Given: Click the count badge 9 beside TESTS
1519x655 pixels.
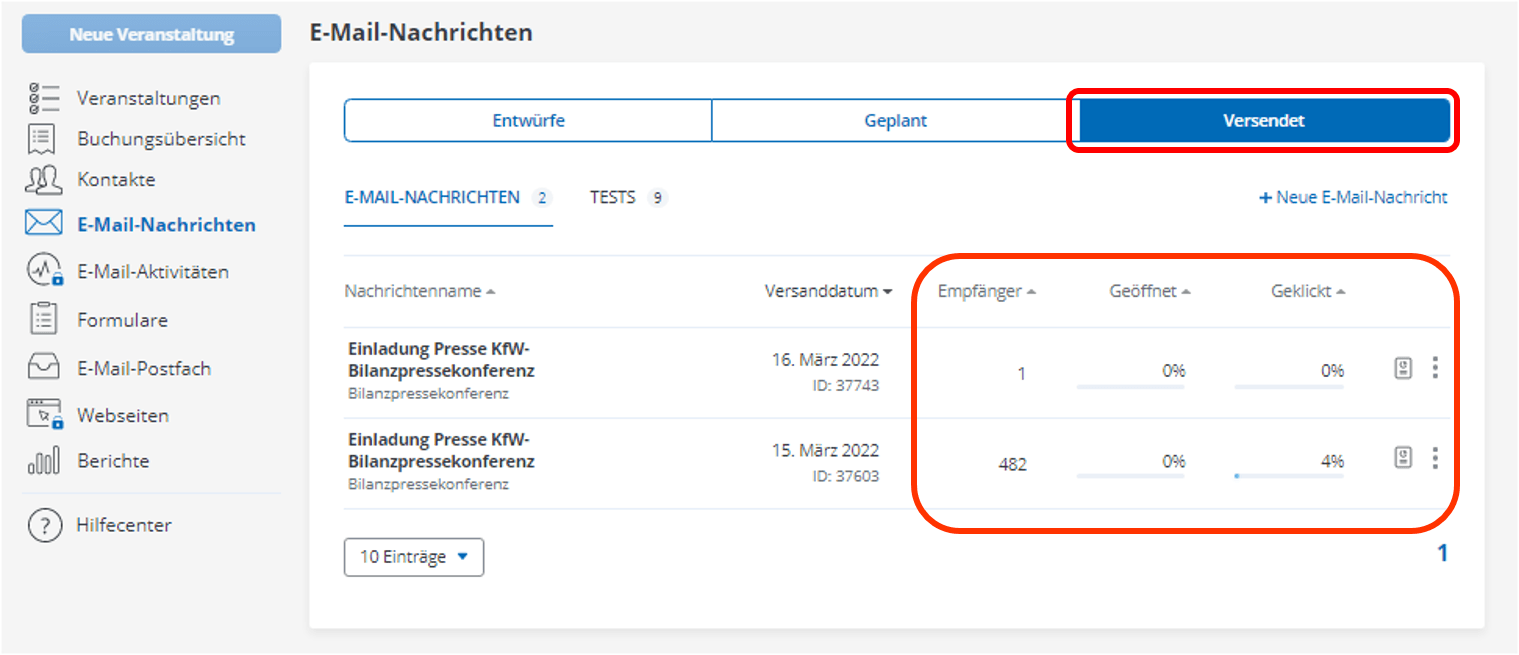Looking at the screenshot, I should point(657,198).
